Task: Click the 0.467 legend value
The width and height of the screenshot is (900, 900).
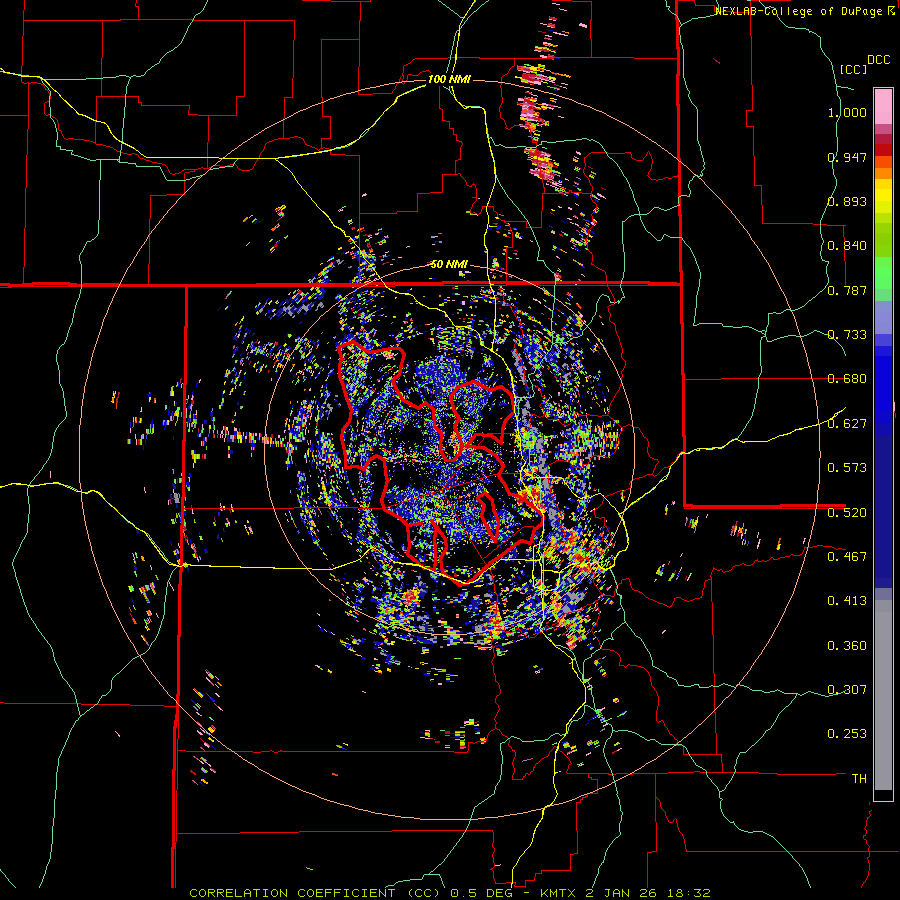Action: (x=847, y=556)
